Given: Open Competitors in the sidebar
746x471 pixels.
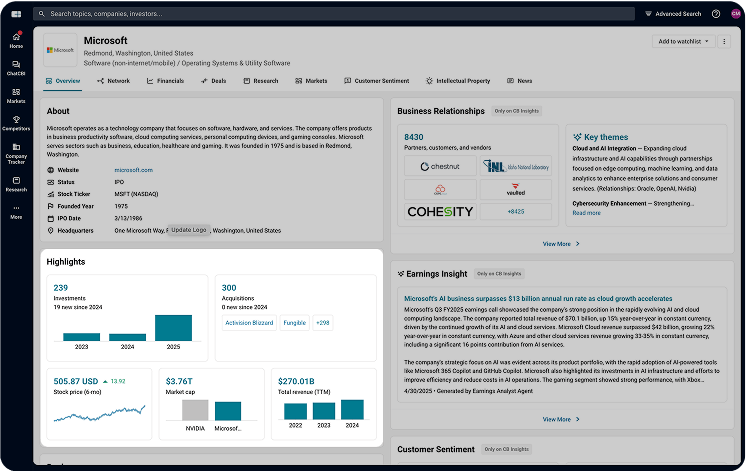Looking at the screenshot, I should (16, 122).
